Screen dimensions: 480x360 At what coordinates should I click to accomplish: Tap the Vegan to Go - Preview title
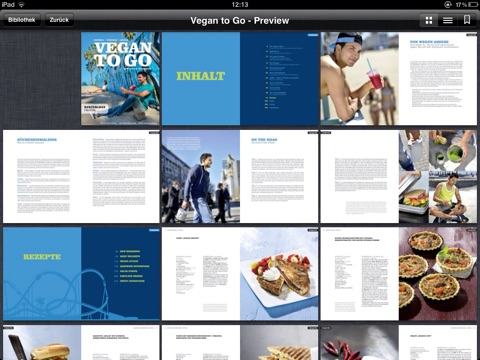pyautogui.click(x=240, y=21)
